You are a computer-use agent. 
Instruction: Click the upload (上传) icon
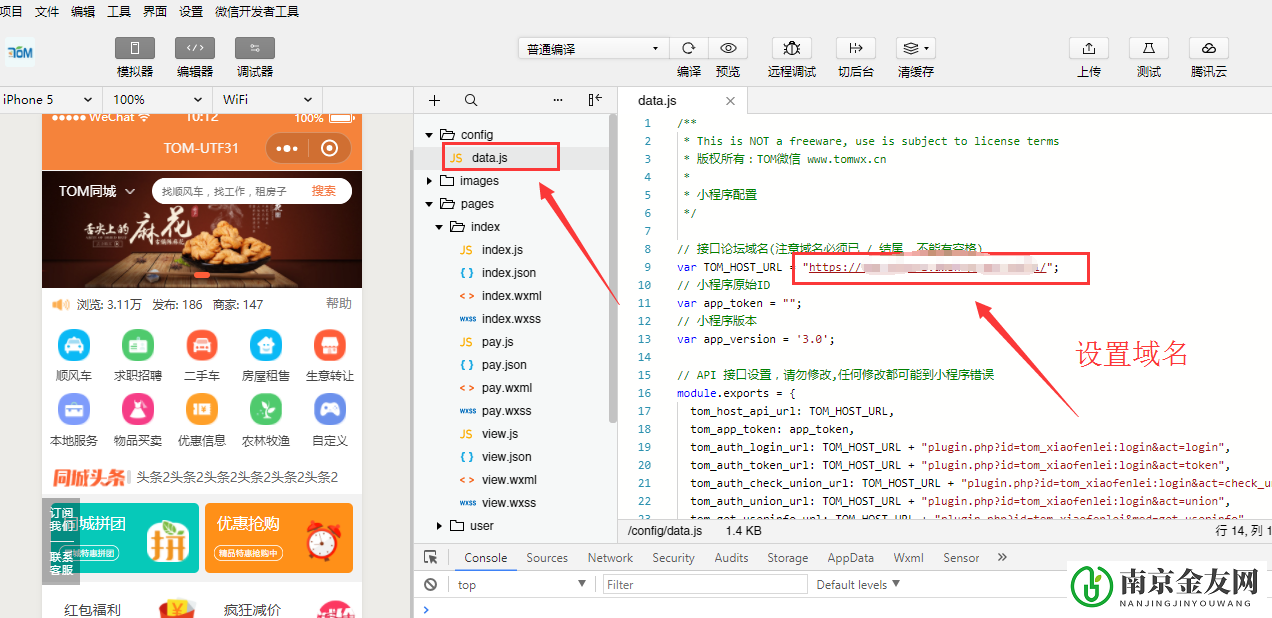[x=1089, y=48]
